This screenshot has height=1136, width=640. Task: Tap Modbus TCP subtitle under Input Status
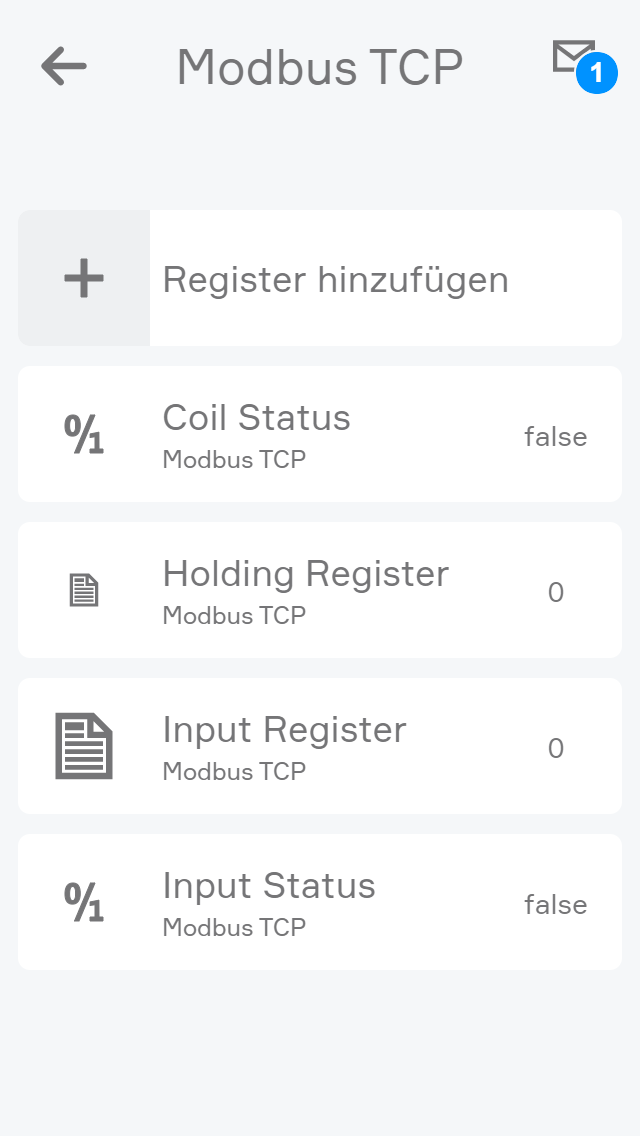click(x=234, y=928)
